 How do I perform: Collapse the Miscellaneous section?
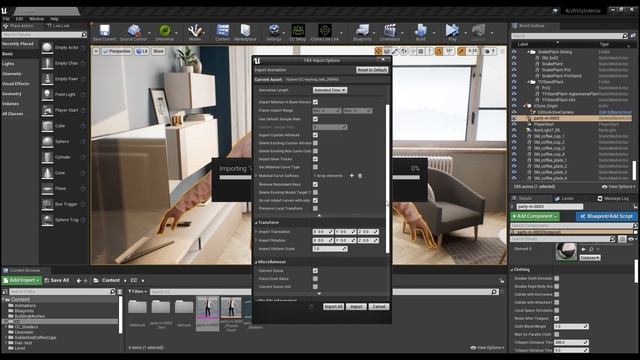tap(256, 262)
